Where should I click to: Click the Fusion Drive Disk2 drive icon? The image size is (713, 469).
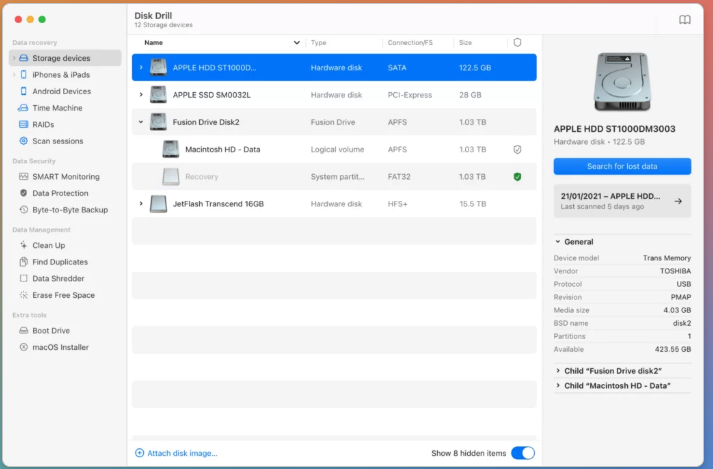(x=158, y=122)
